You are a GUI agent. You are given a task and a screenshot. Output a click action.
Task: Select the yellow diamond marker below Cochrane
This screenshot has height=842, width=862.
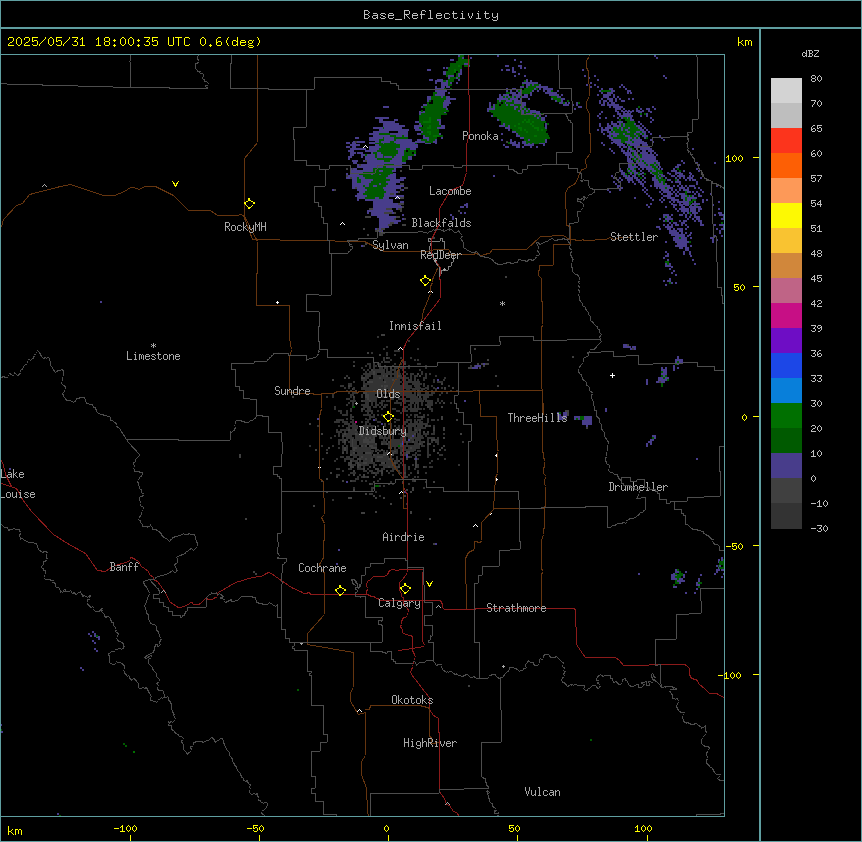(340, 590)
